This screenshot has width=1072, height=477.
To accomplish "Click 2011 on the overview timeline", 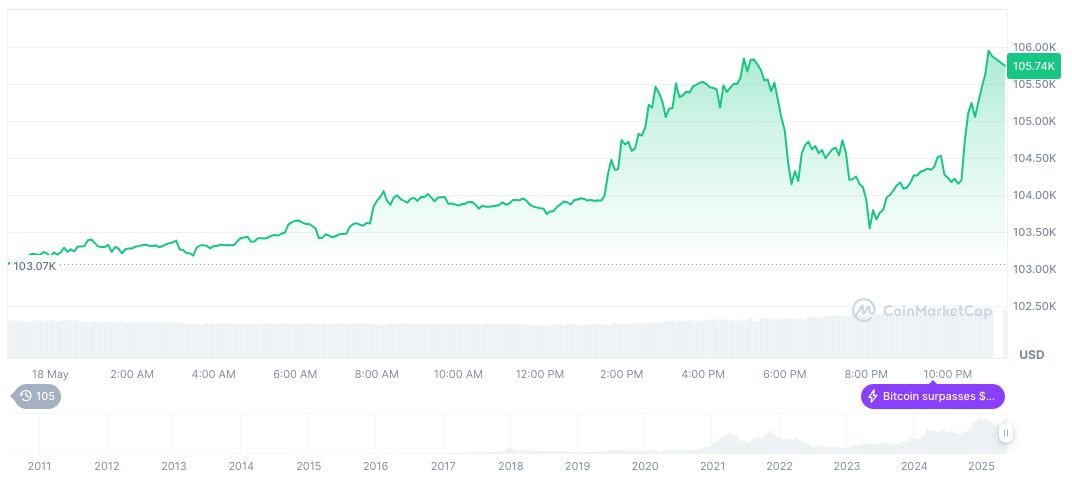I will coord(39,466).
